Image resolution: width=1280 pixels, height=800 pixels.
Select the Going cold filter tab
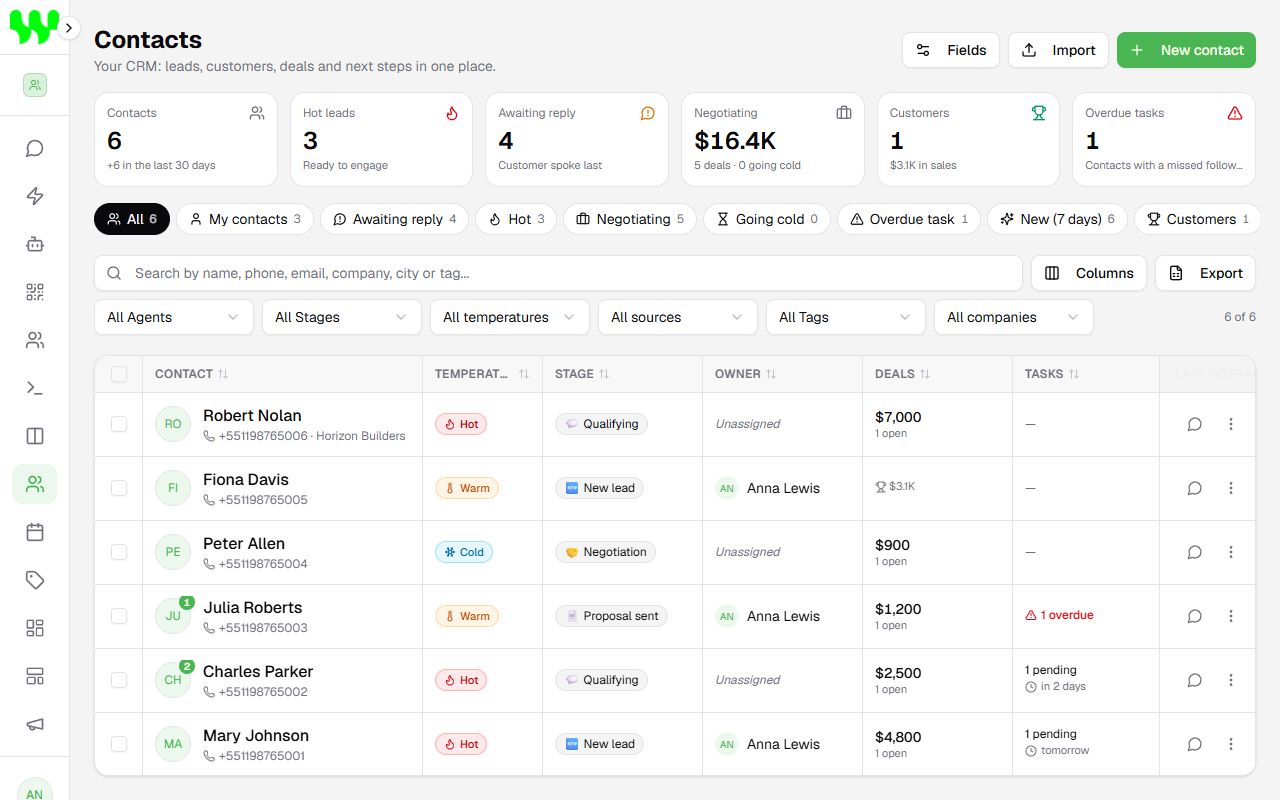click(767, 219)
